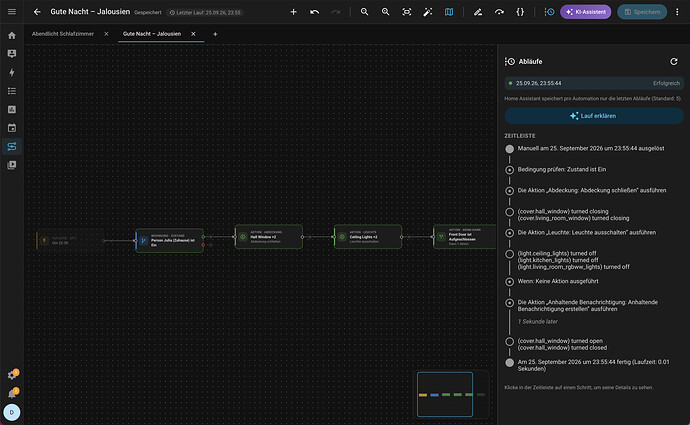Image resolution: width=690 pixels, height=425 pixels.
Task: Rename automation with the edit pen icon
Action: 478,12
